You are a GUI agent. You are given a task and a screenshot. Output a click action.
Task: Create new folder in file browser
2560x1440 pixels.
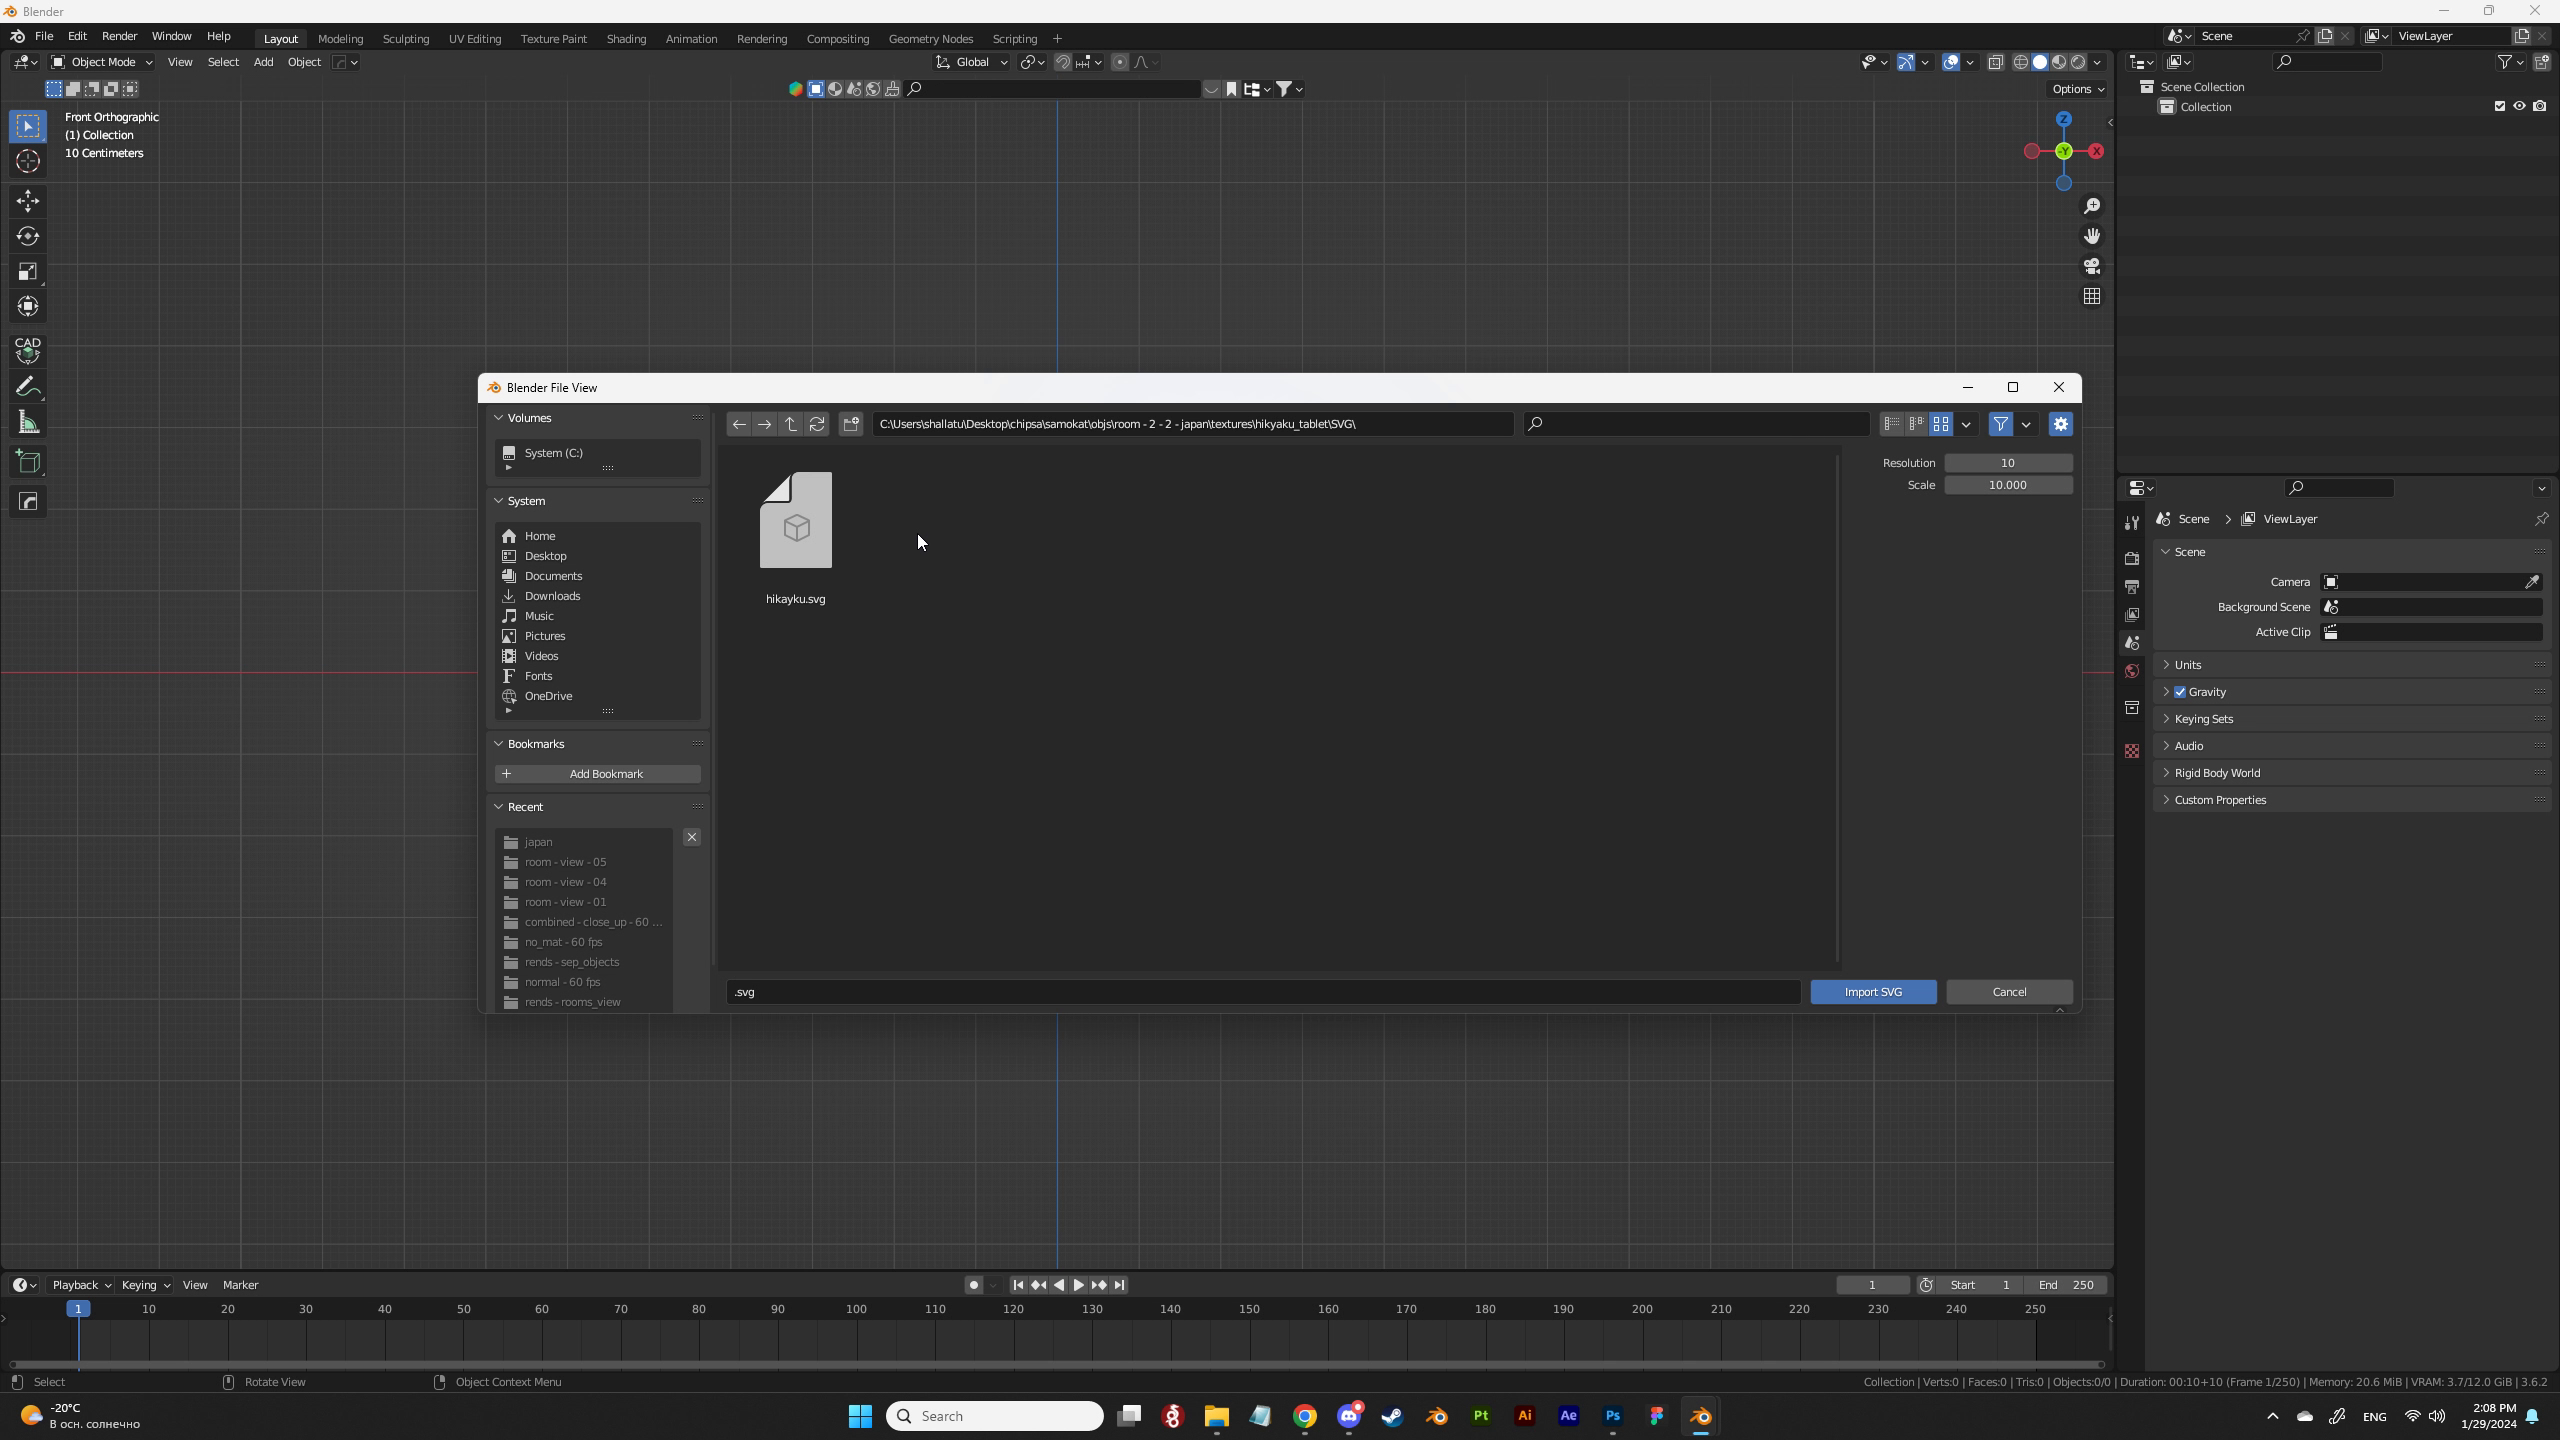pos(851,424)
